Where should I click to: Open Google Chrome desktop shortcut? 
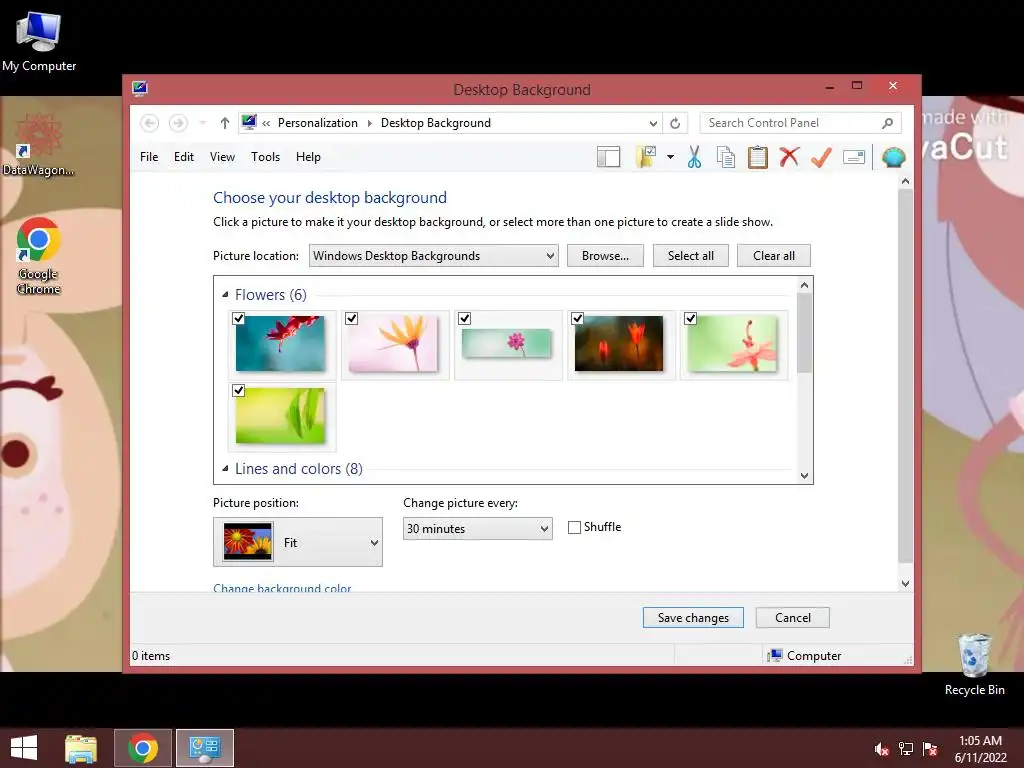39,255
